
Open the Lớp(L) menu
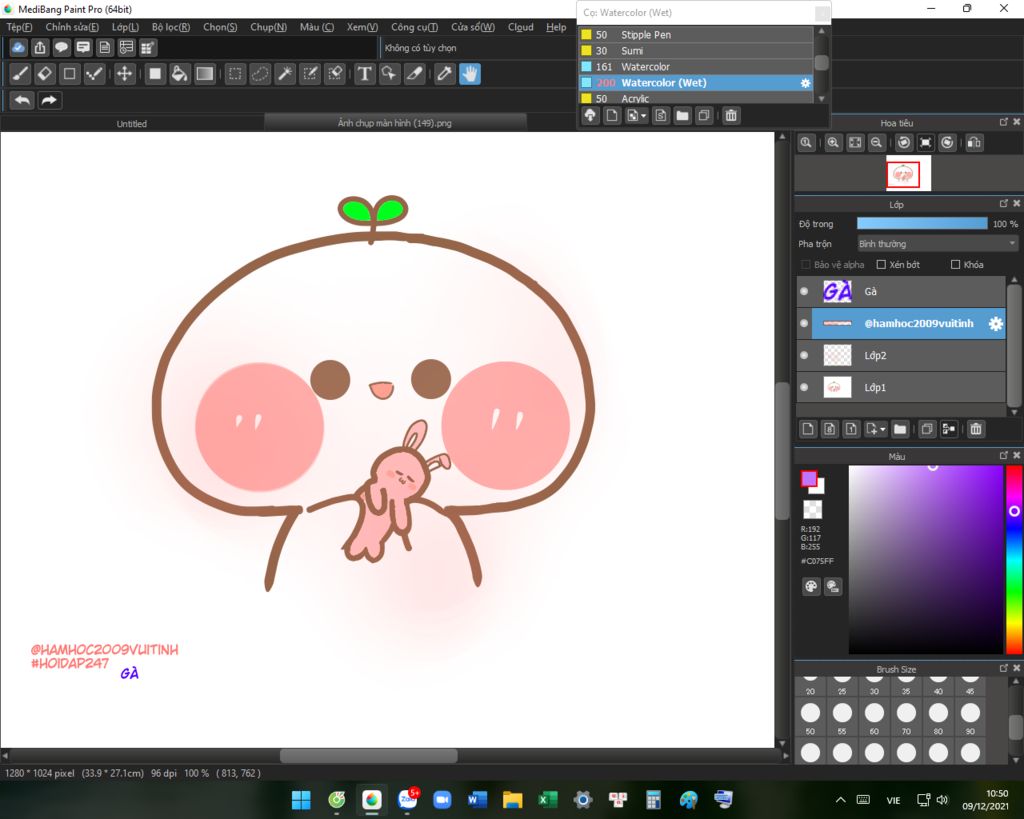click(125, 27)
